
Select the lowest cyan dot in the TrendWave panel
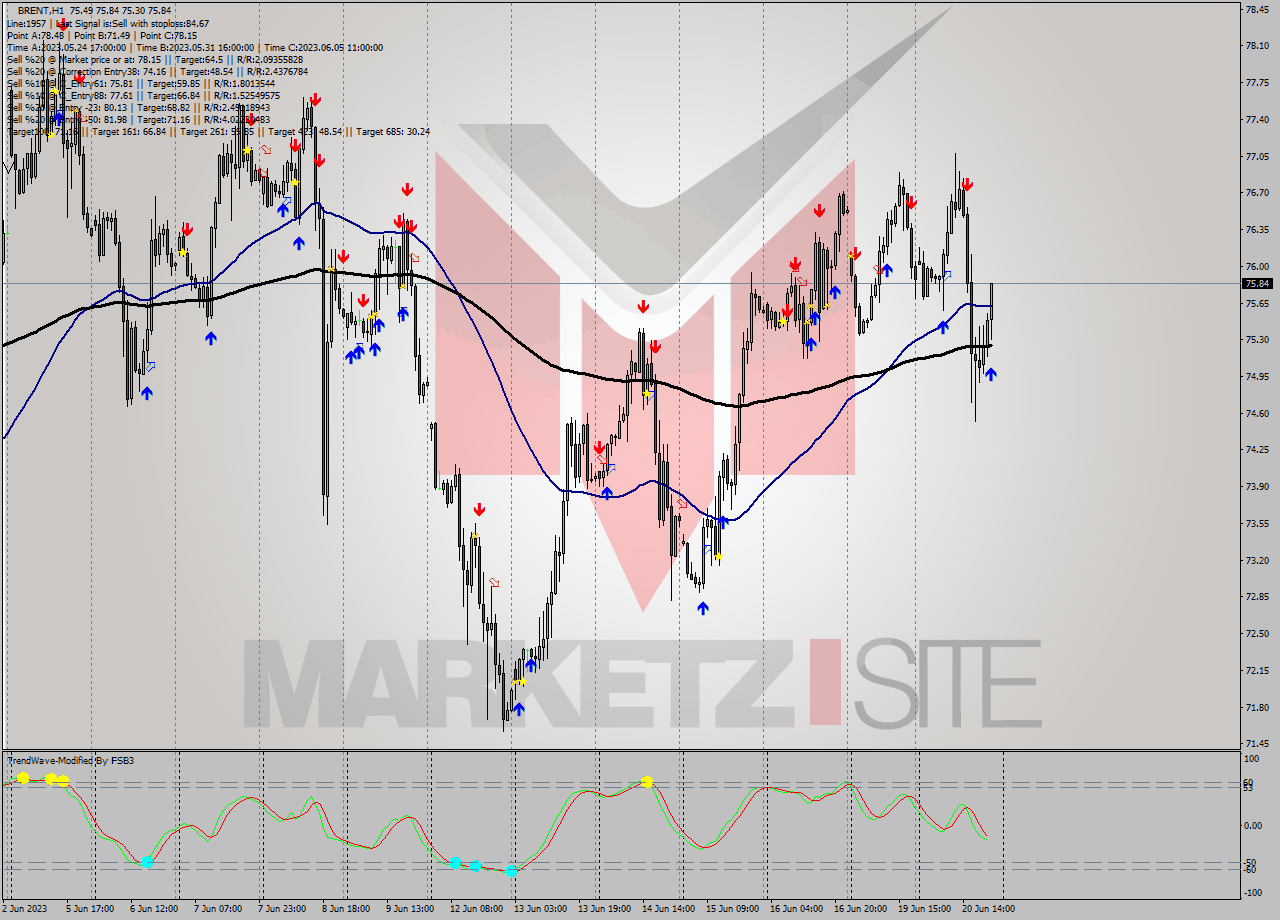coord(511,871)
